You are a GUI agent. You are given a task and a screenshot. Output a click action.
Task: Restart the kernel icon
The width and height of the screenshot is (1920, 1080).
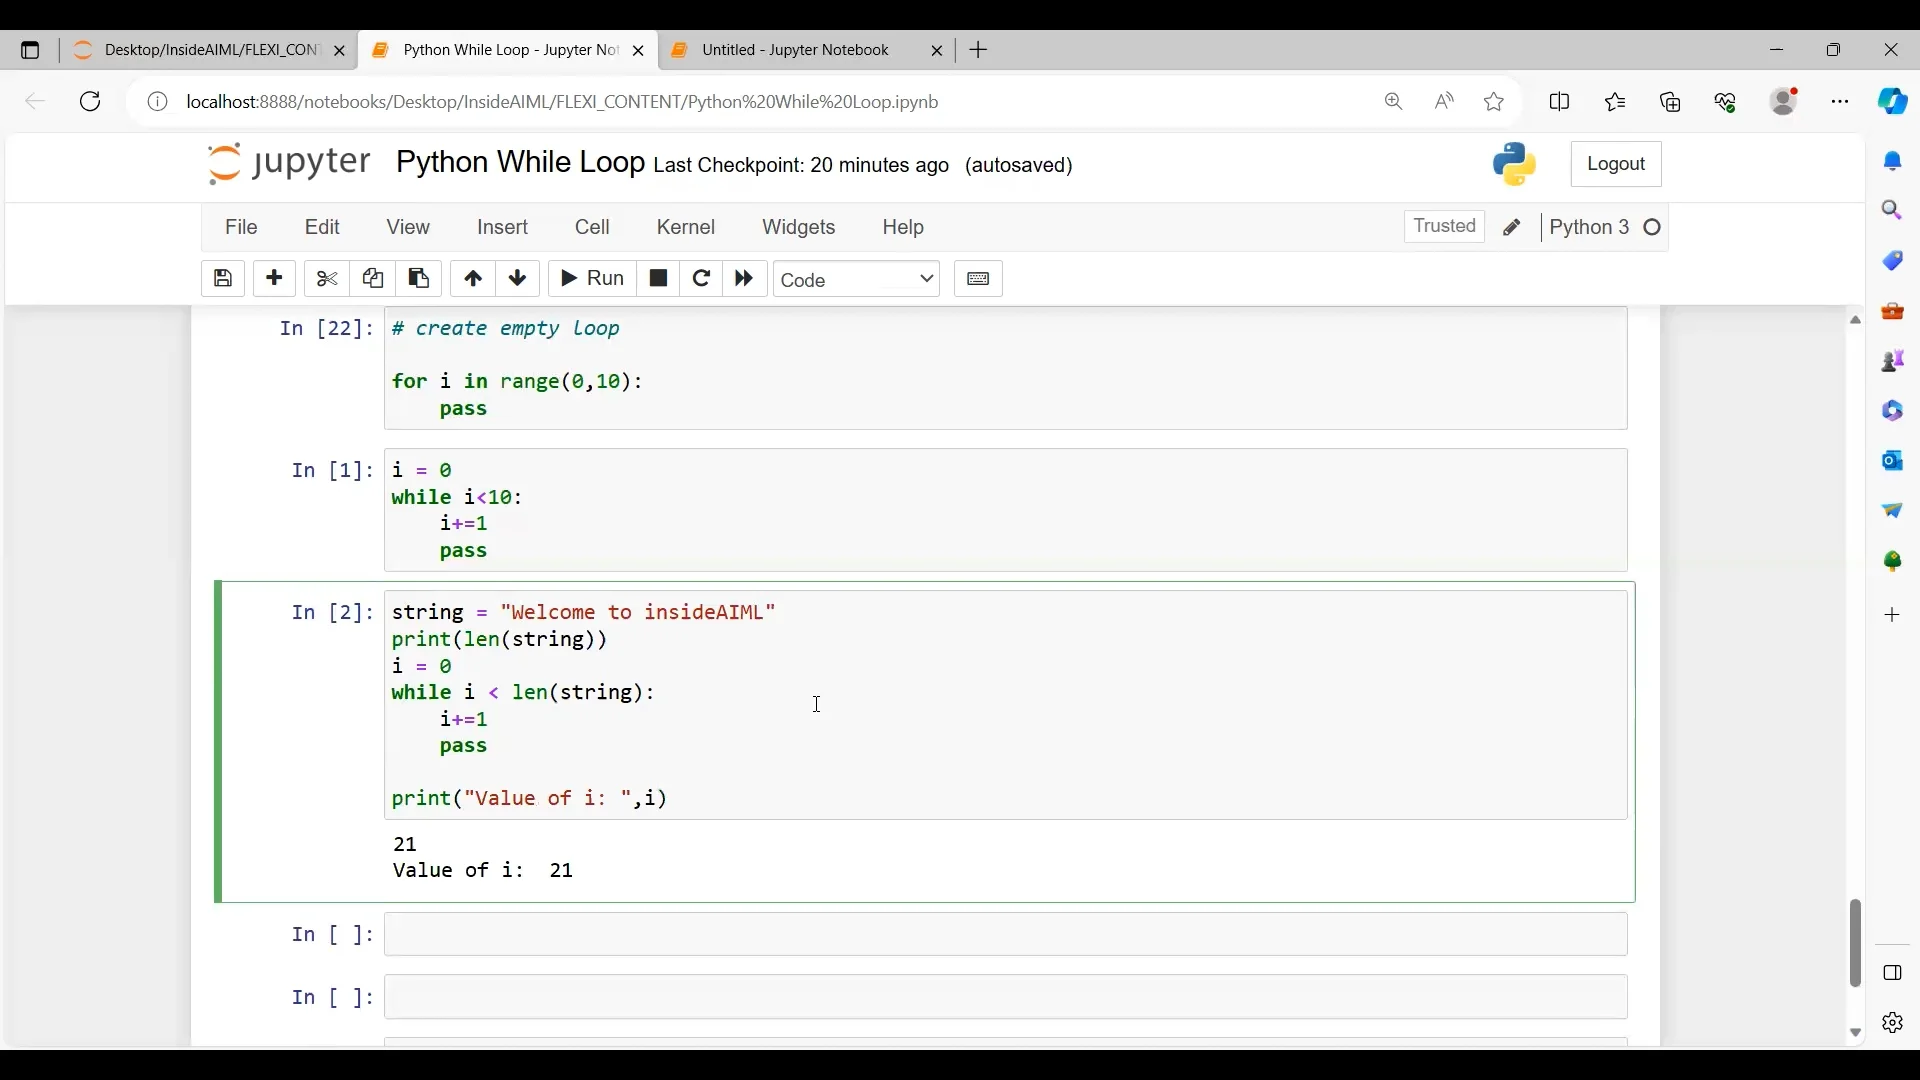point(702,279)
